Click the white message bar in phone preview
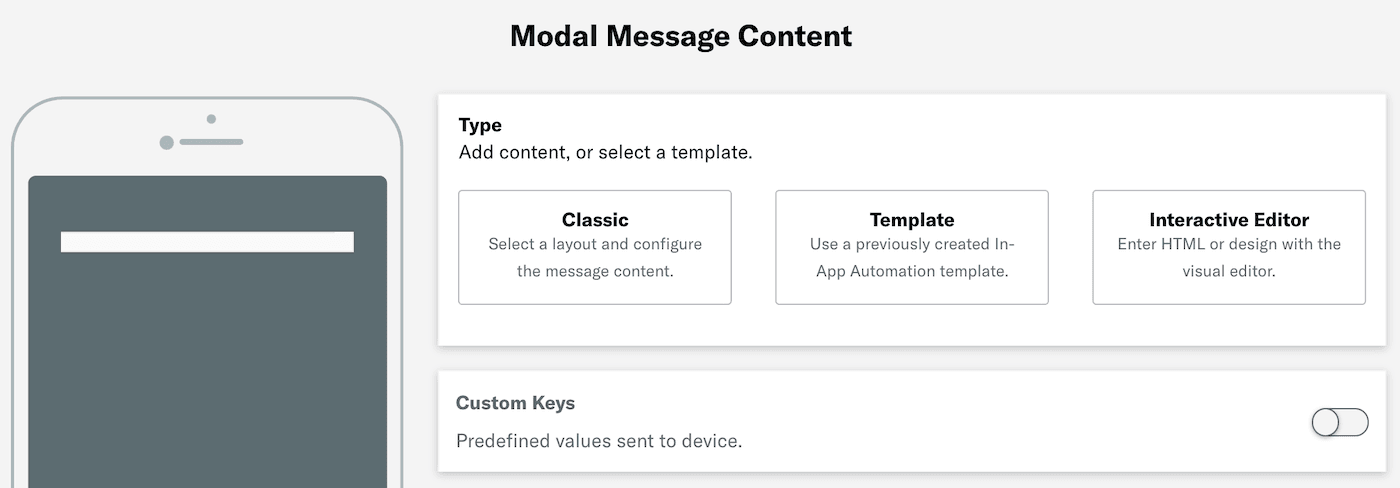1400x488 pixels. tap(207, 242)
